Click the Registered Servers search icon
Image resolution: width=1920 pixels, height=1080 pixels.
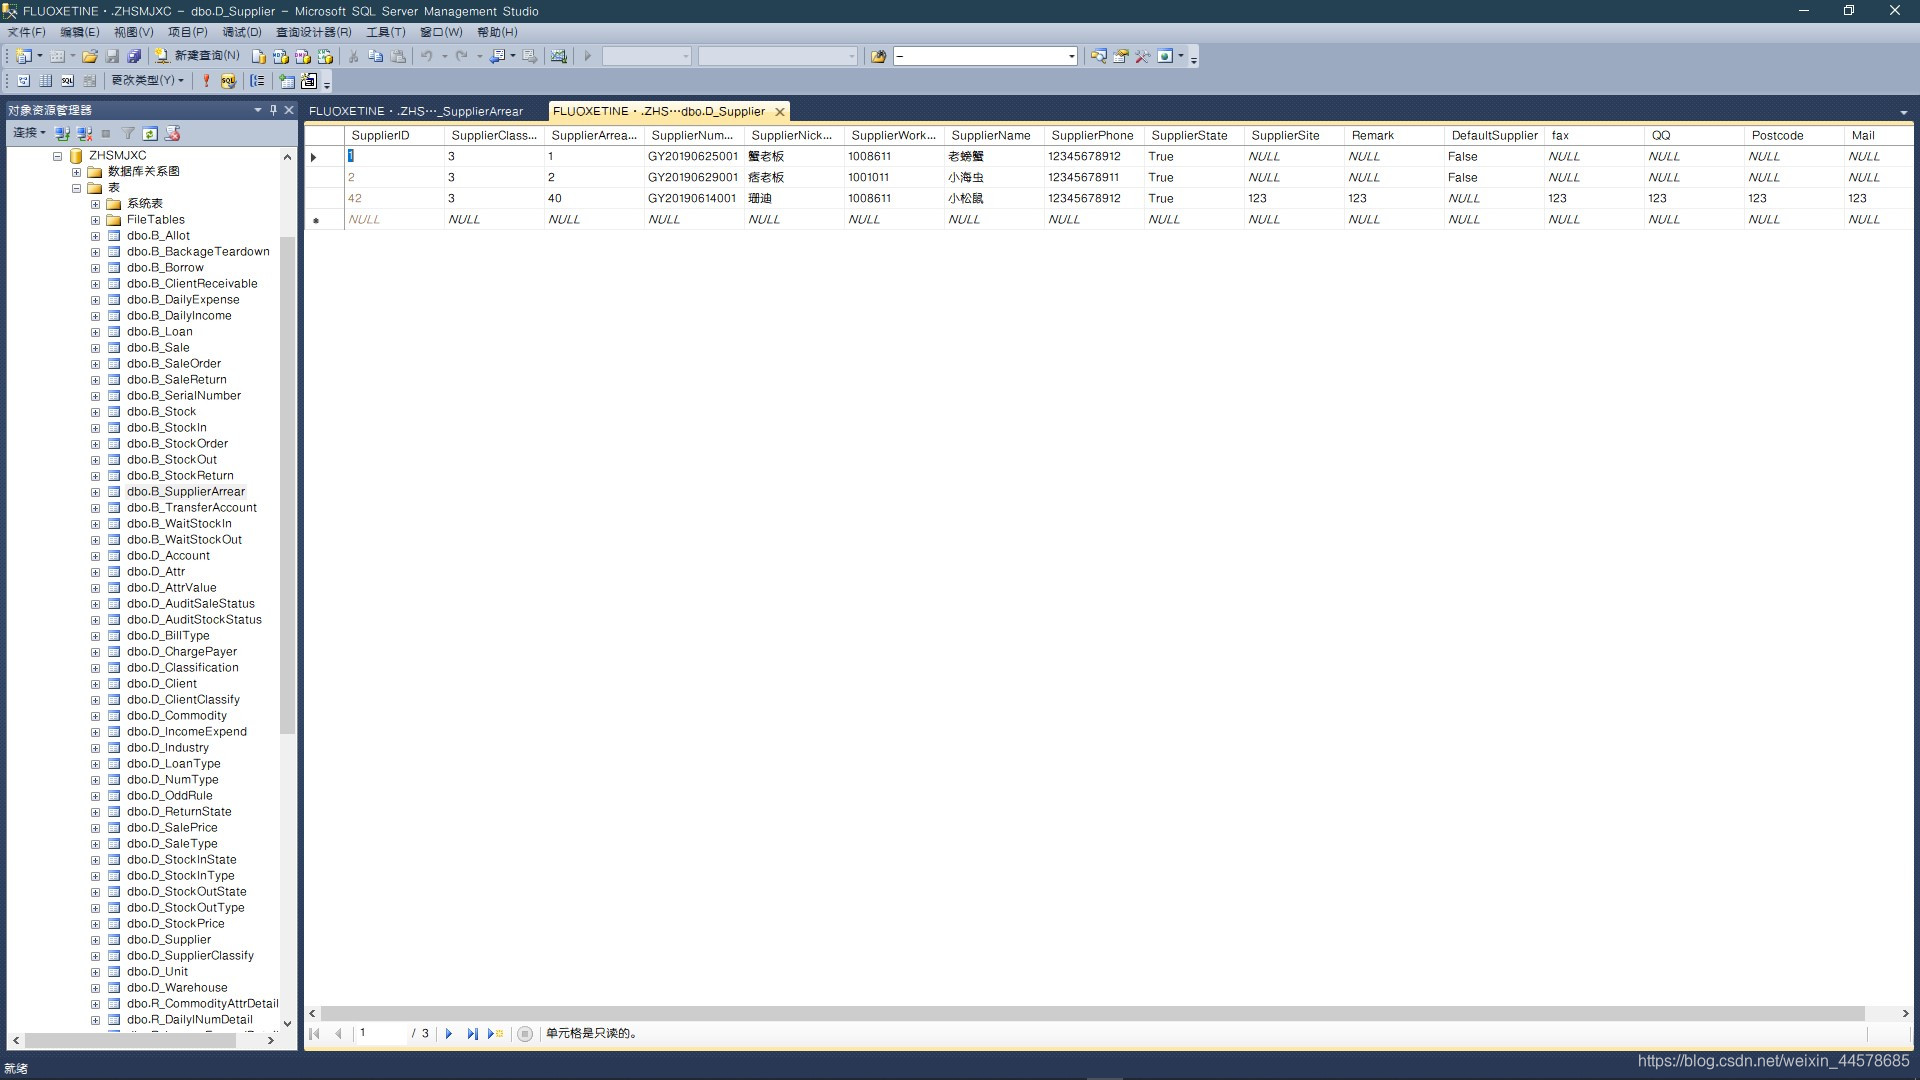tap(1098, 56)
